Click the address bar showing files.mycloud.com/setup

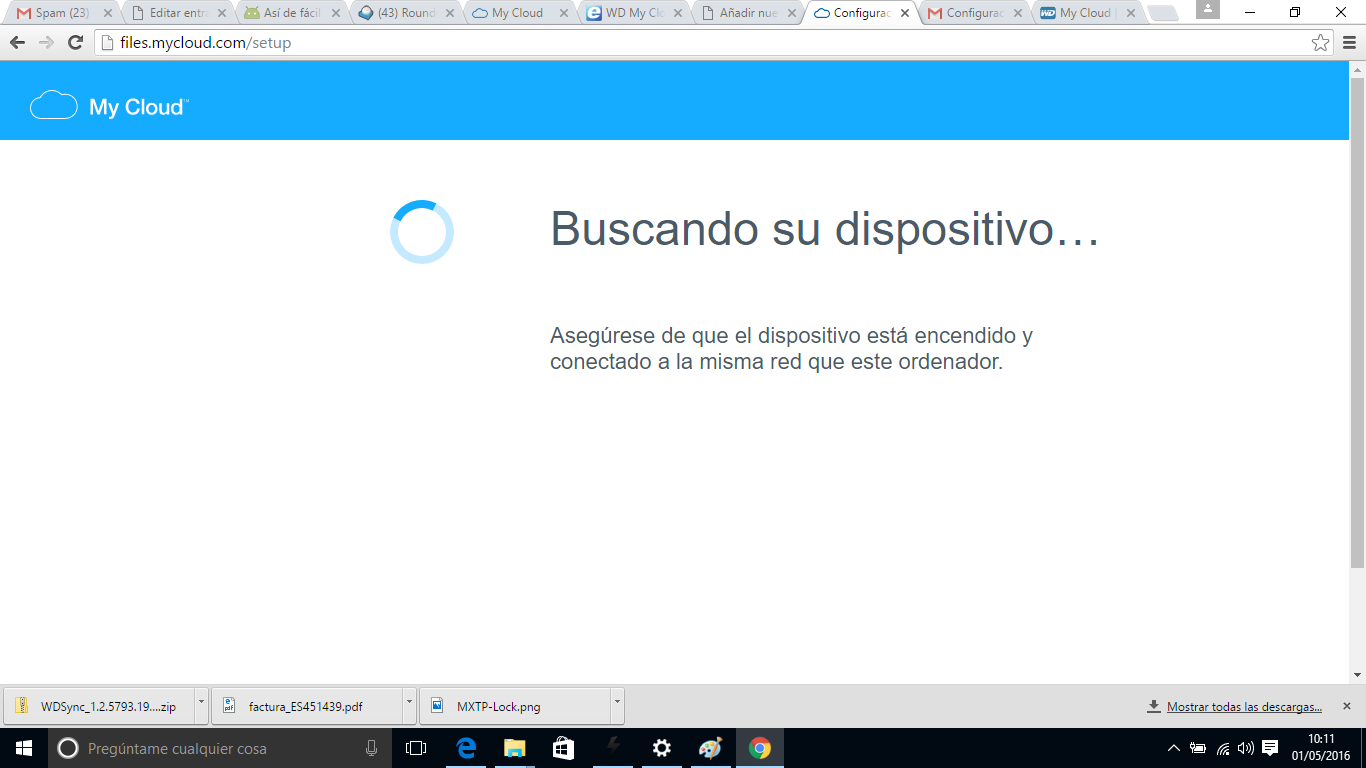point(700,43)
